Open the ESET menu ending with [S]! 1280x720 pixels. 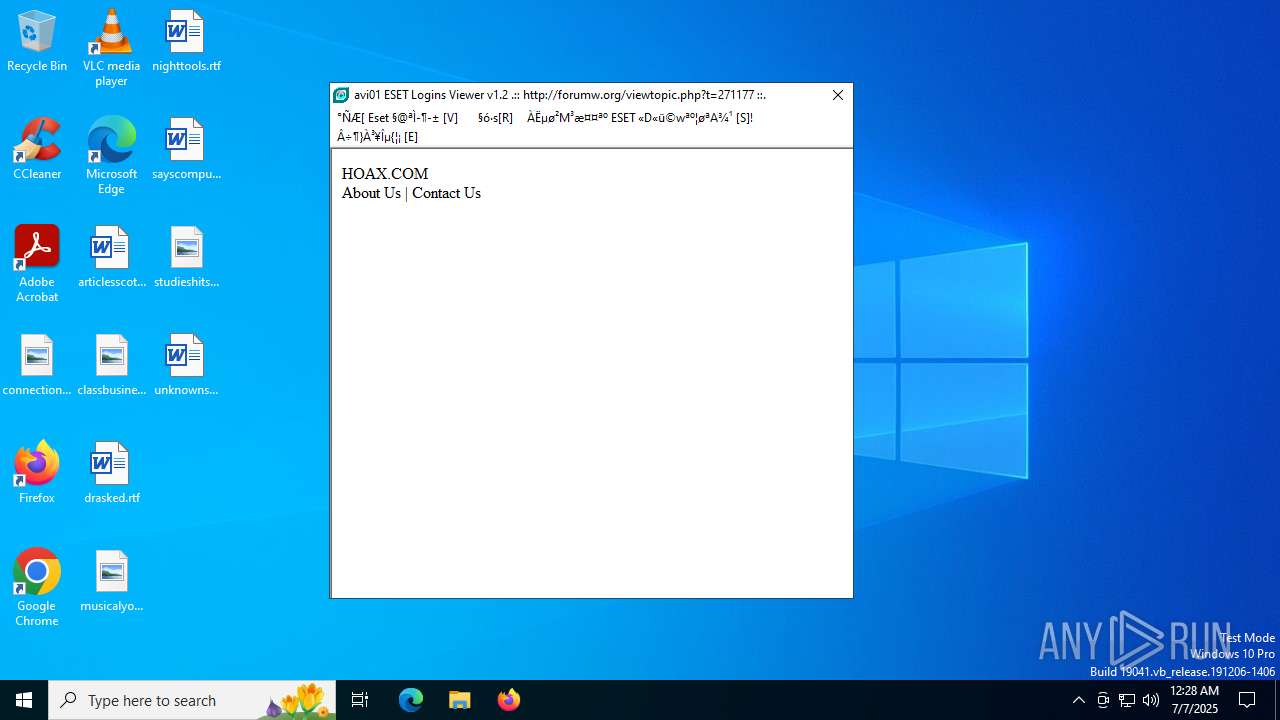pos(640,118)
